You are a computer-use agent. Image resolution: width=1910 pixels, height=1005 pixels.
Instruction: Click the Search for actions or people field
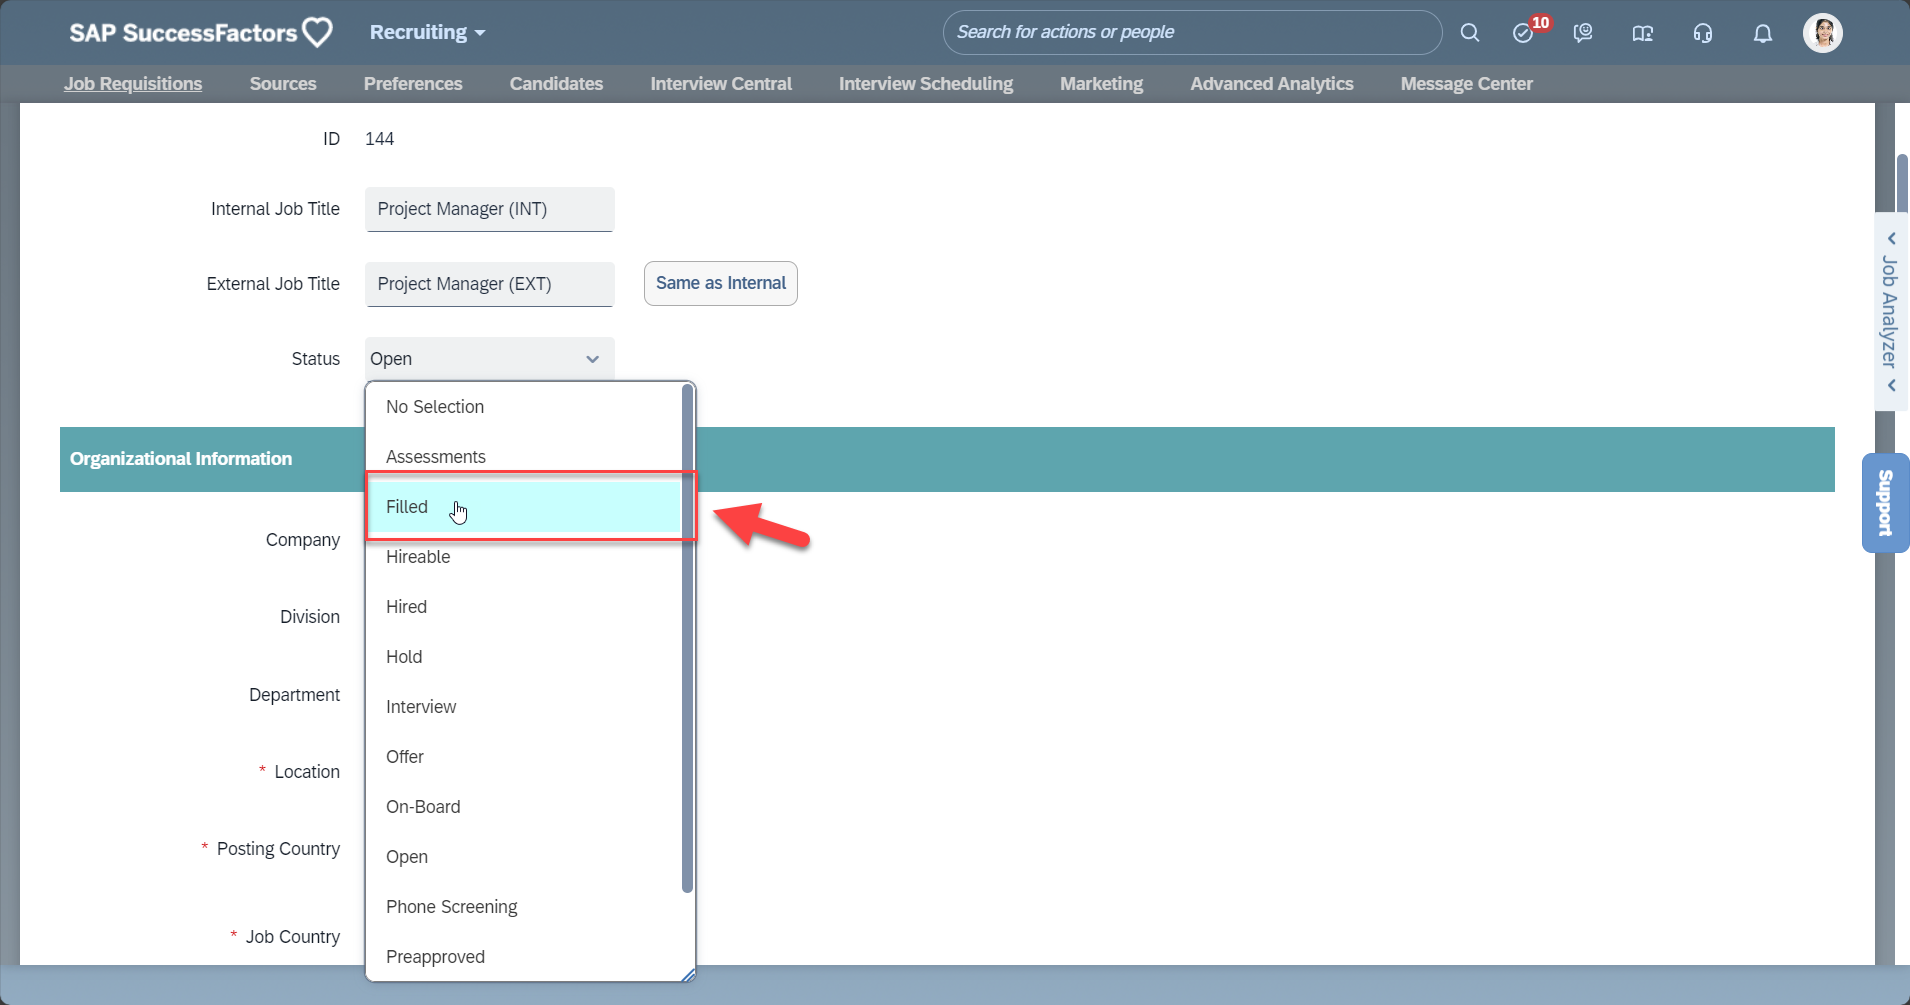(1192, 32)
